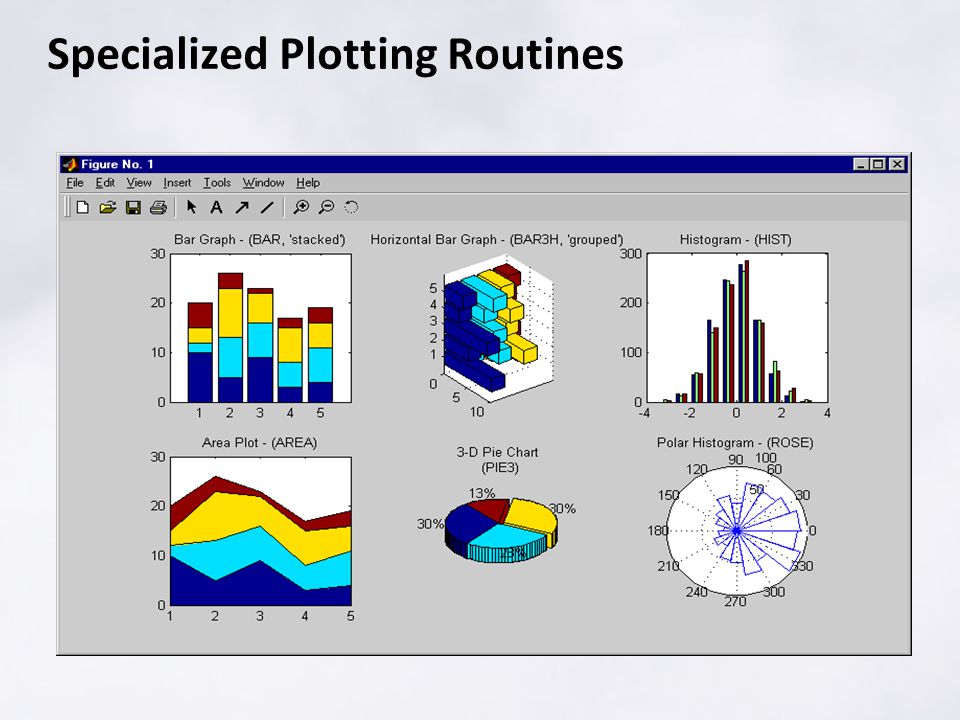Select the arrow pointer edit tool
Screen dimensions: 960x720
click(191, 207)
